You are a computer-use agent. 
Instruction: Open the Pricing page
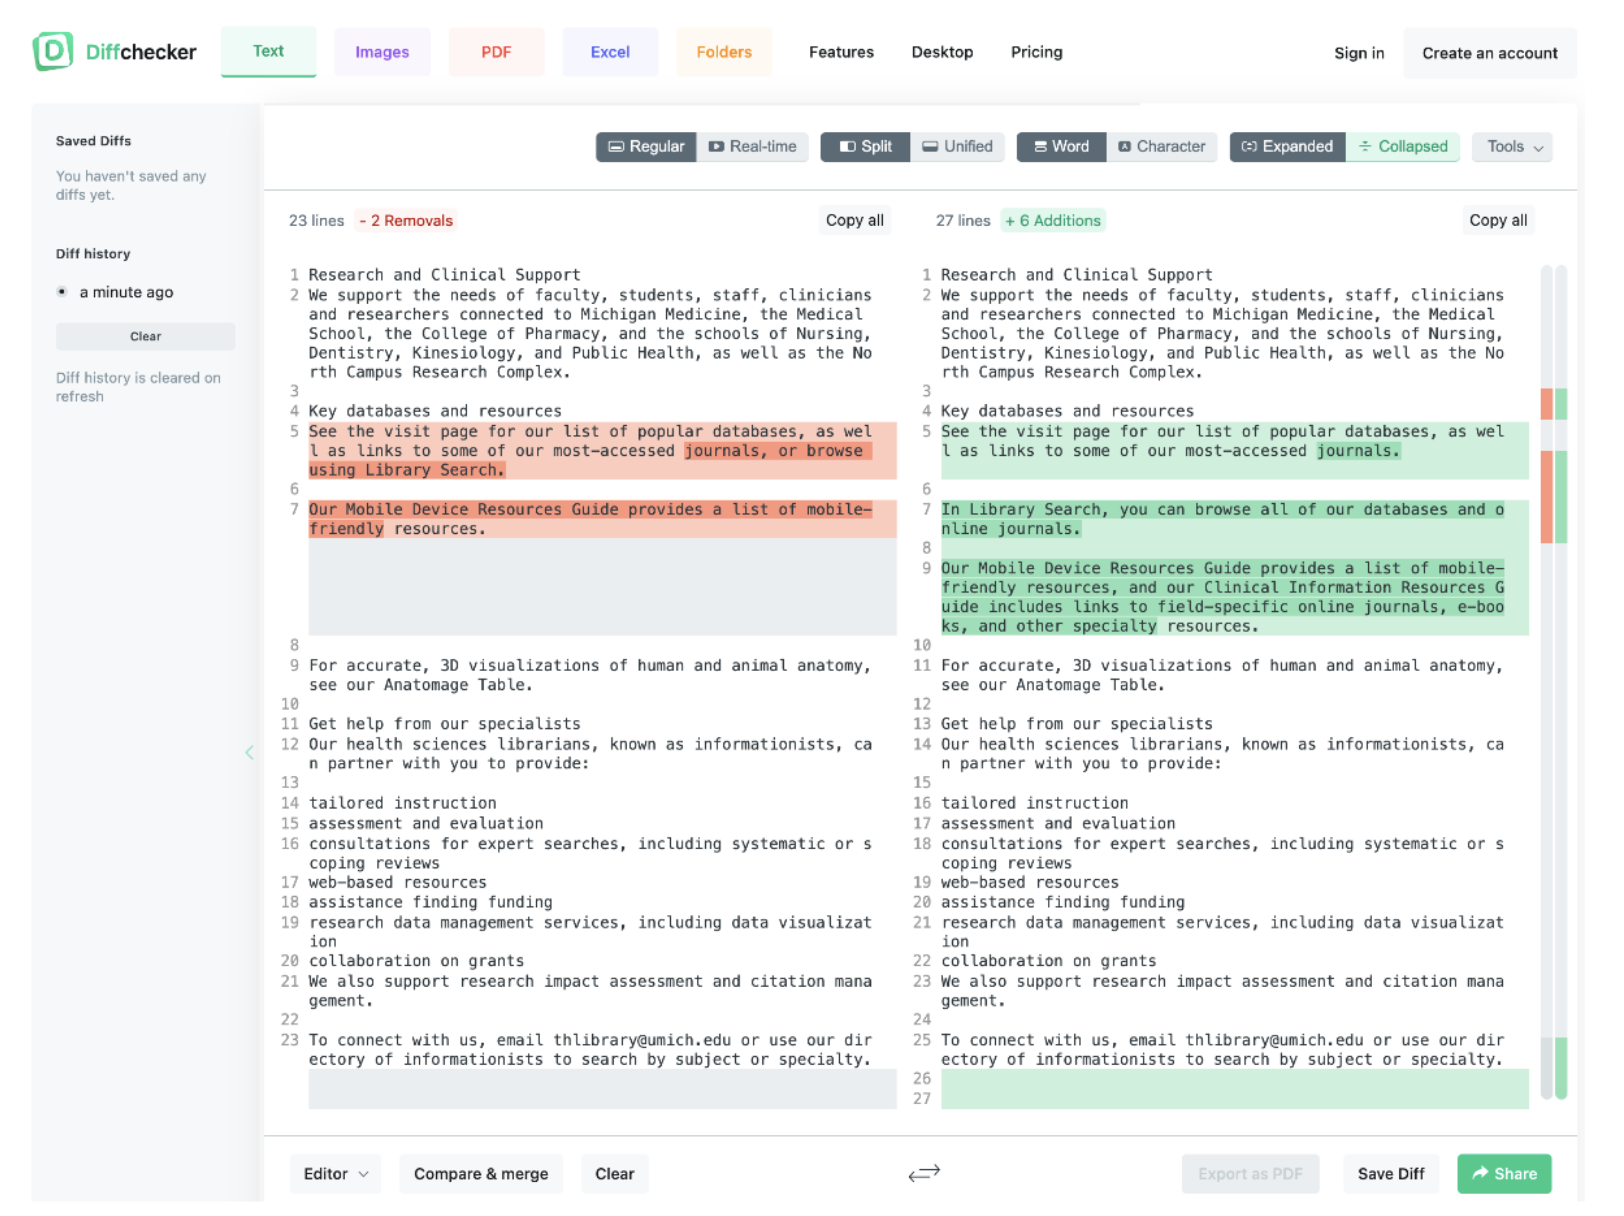tap(1036, 52)
